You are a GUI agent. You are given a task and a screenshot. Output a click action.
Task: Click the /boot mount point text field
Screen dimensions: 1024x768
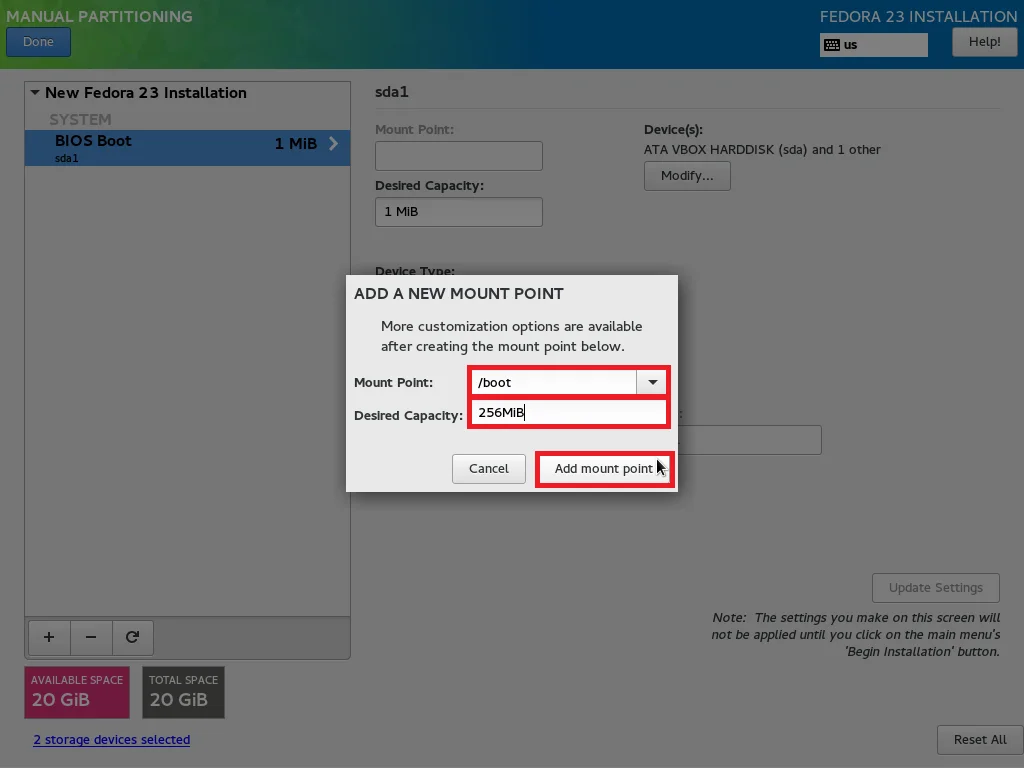553,382
